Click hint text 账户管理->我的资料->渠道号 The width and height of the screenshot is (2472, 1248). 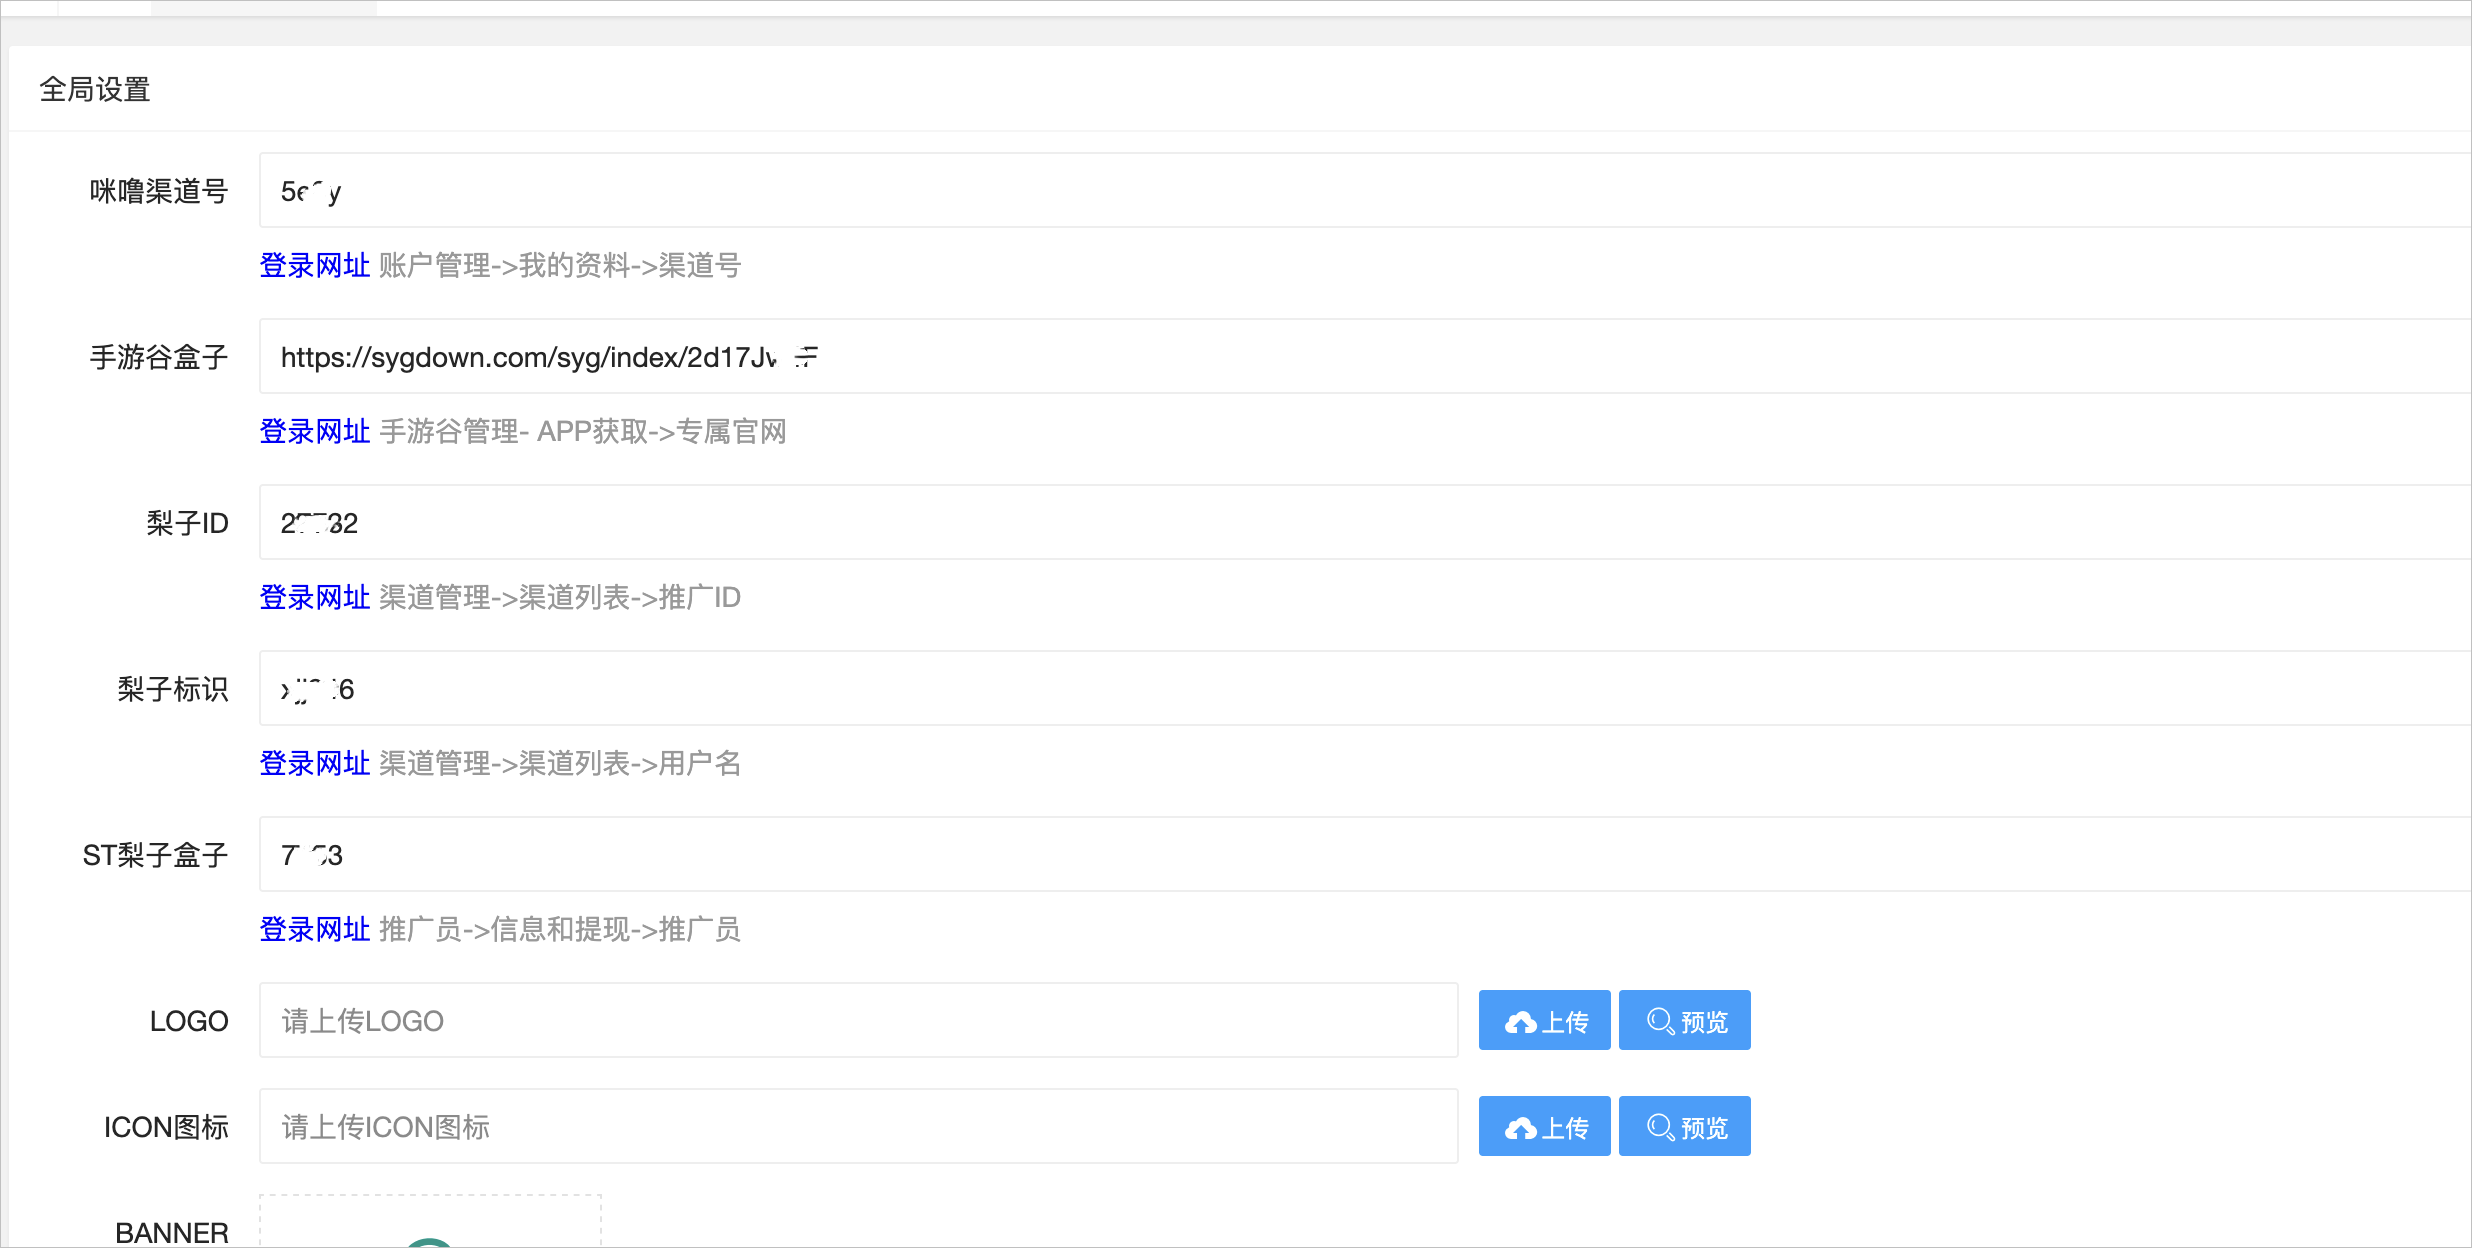(560, 265)
